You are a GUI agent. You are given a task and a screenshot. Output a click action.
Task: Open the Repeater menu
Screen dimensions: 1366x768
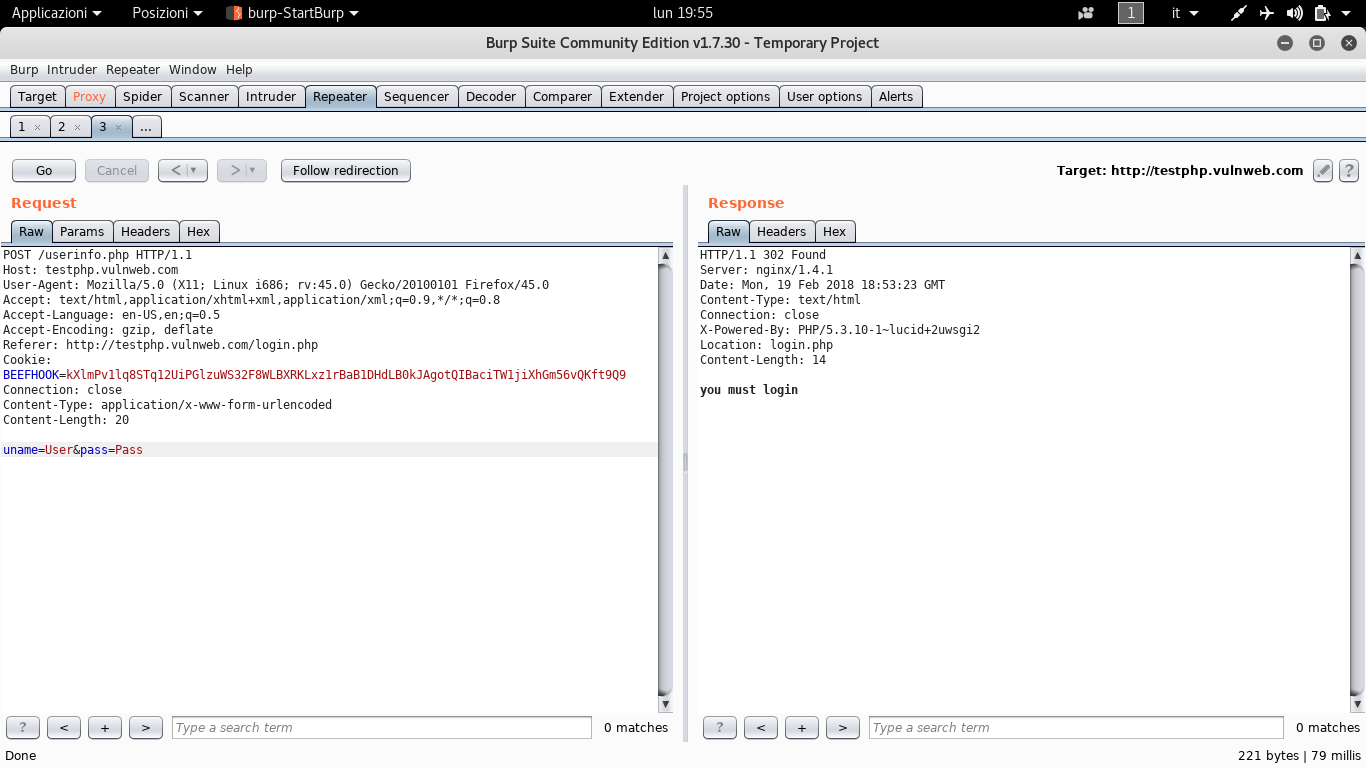tap(133, 69)
